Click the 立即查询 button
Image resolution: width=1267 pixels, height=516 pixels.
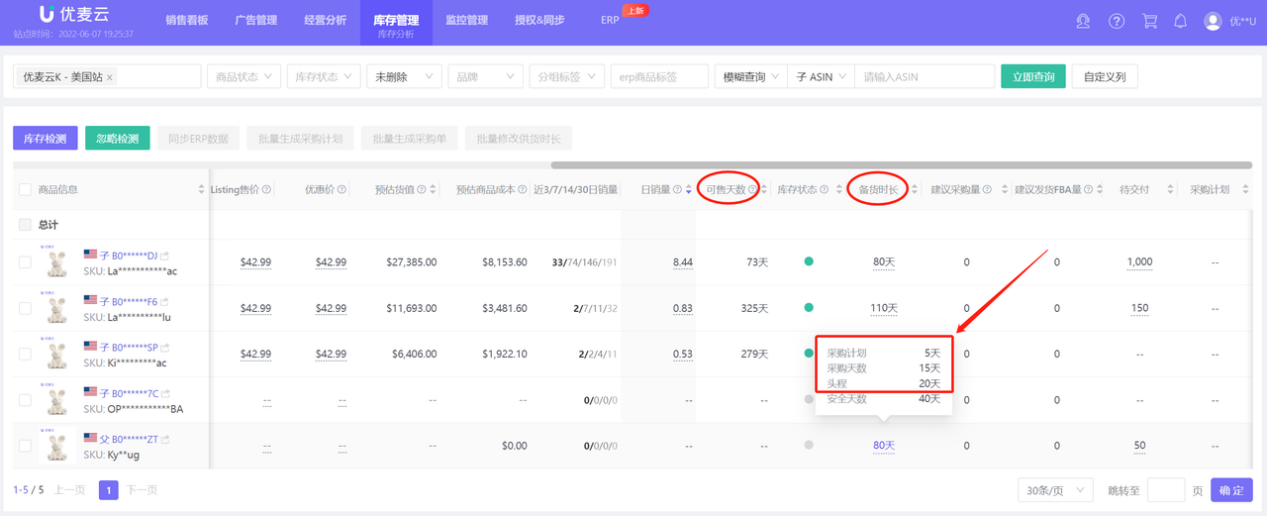point(1033,77)
